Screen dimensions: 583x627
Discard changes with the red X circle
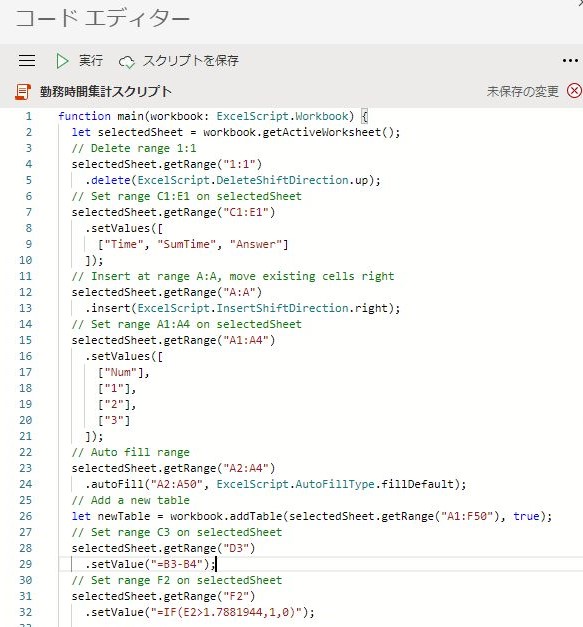(x=574, y=91)
